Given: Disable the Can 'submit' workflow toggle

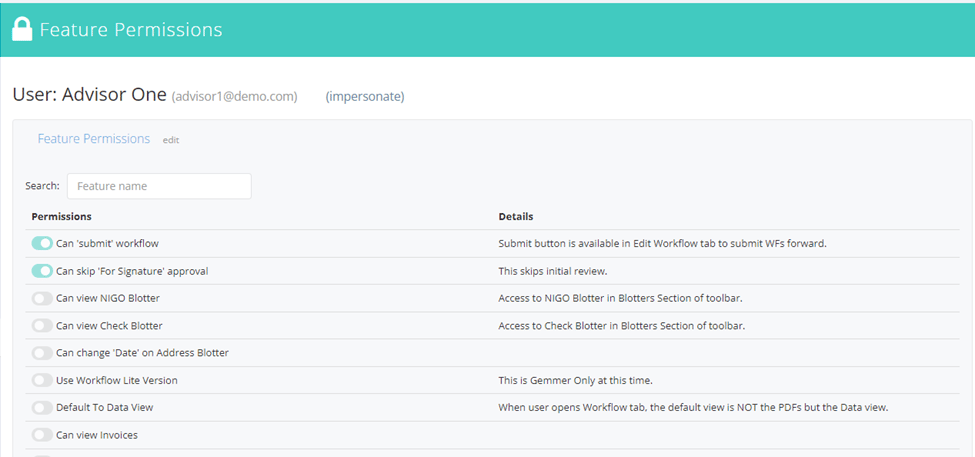Looking at the screenshot, I should pyautogui.click(x=42, y=243).
